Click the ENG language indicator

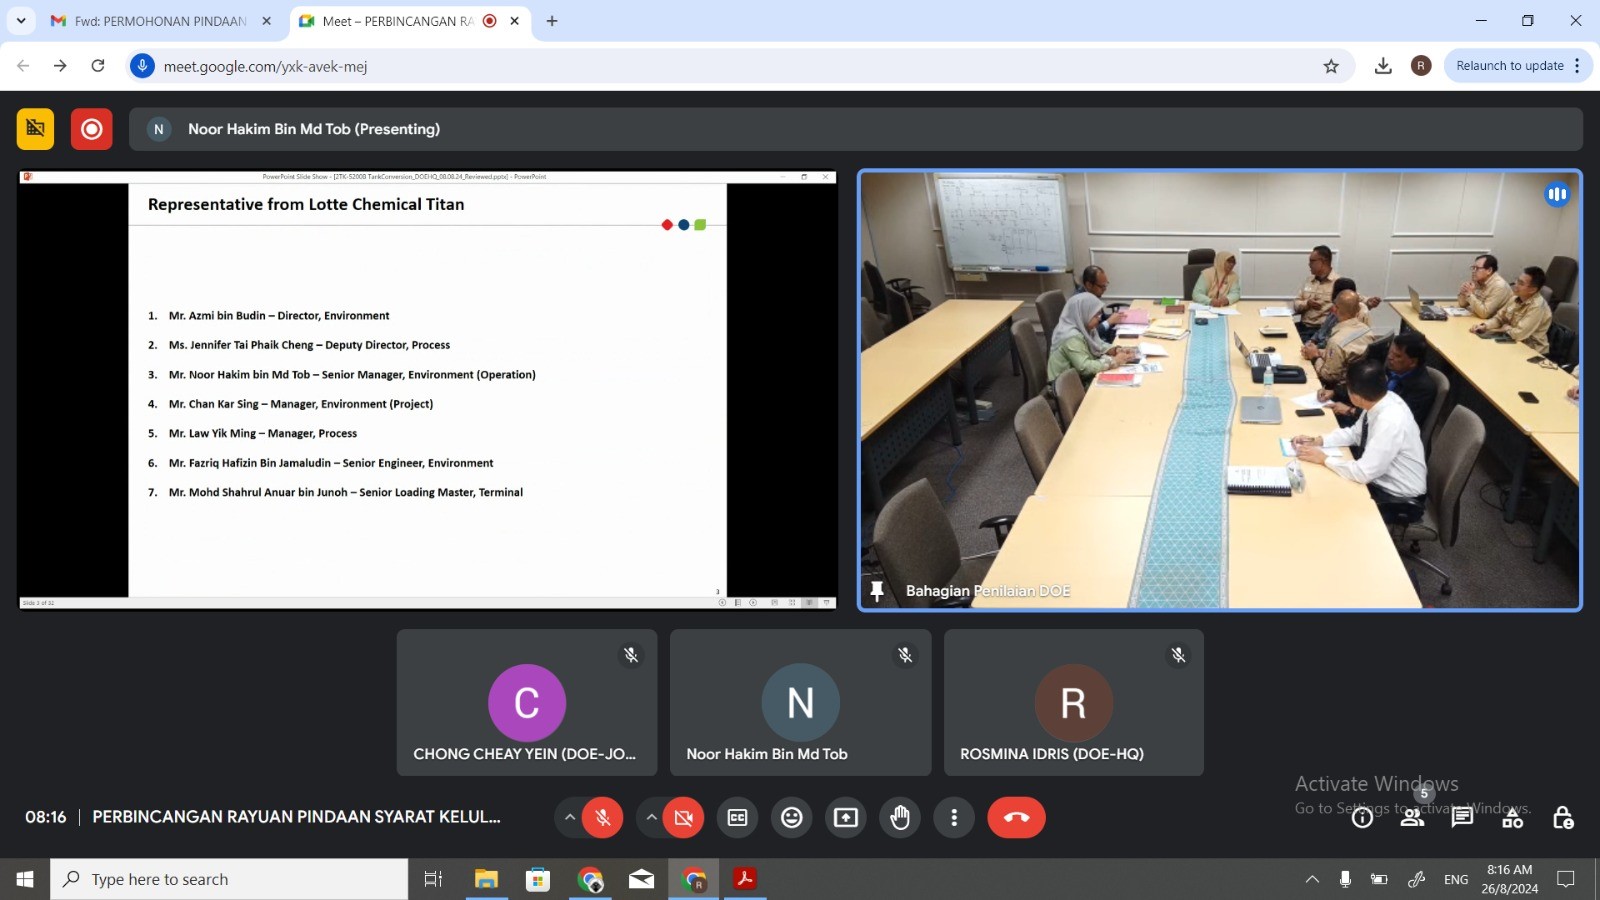[x=1456, y=879]
